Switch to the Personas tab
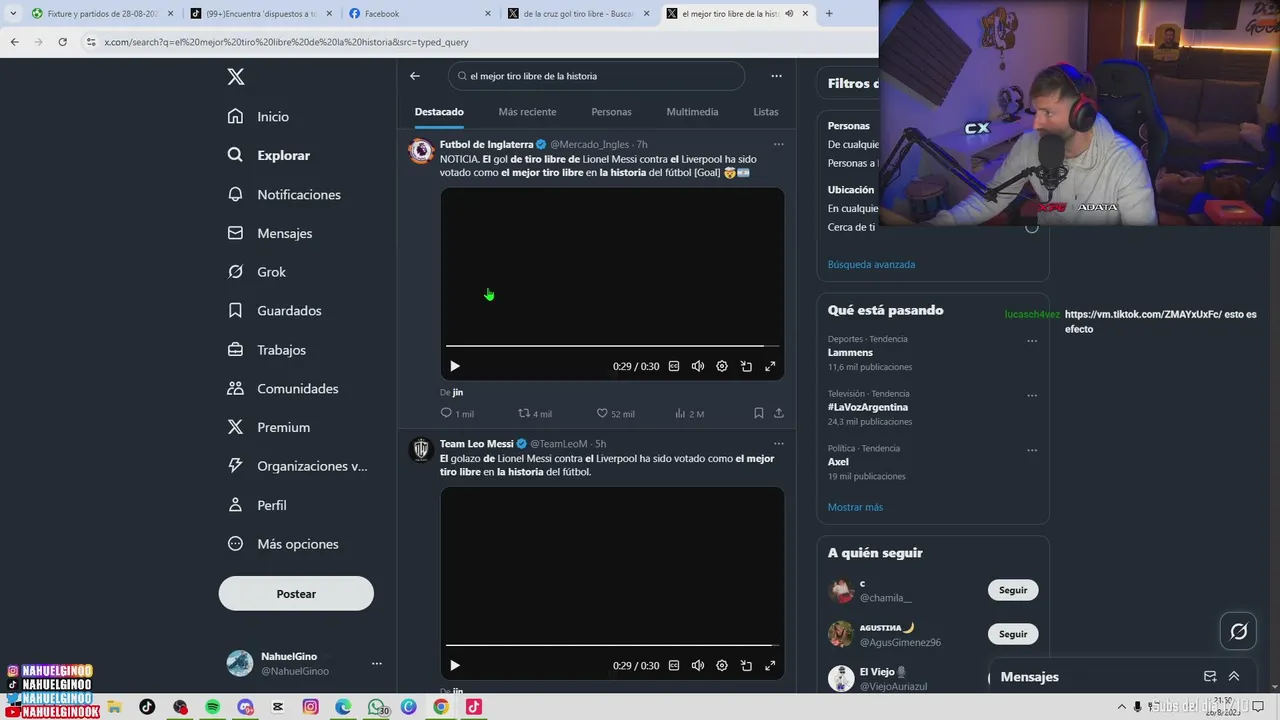This screenshot has width=1280, height=720. 611,112
